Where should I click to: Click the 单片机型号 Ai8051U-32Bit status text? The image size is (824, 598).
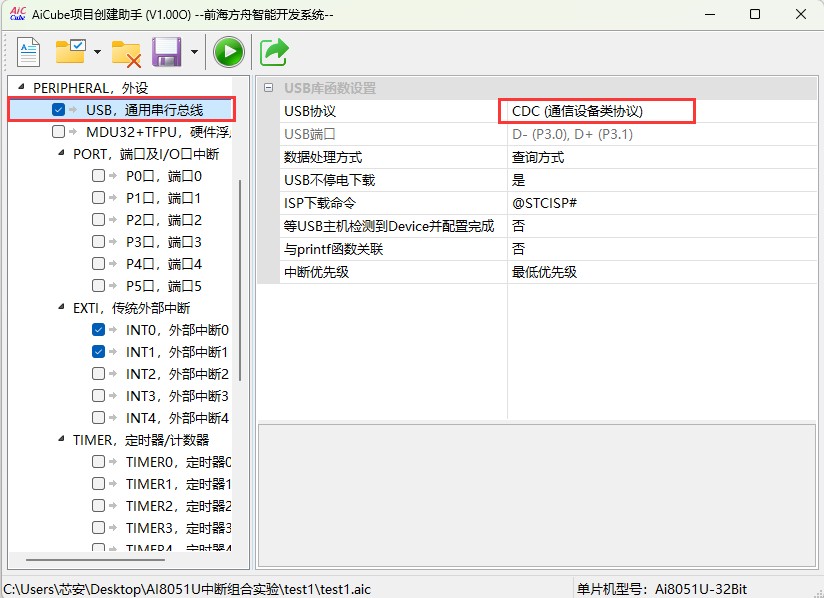662,589
